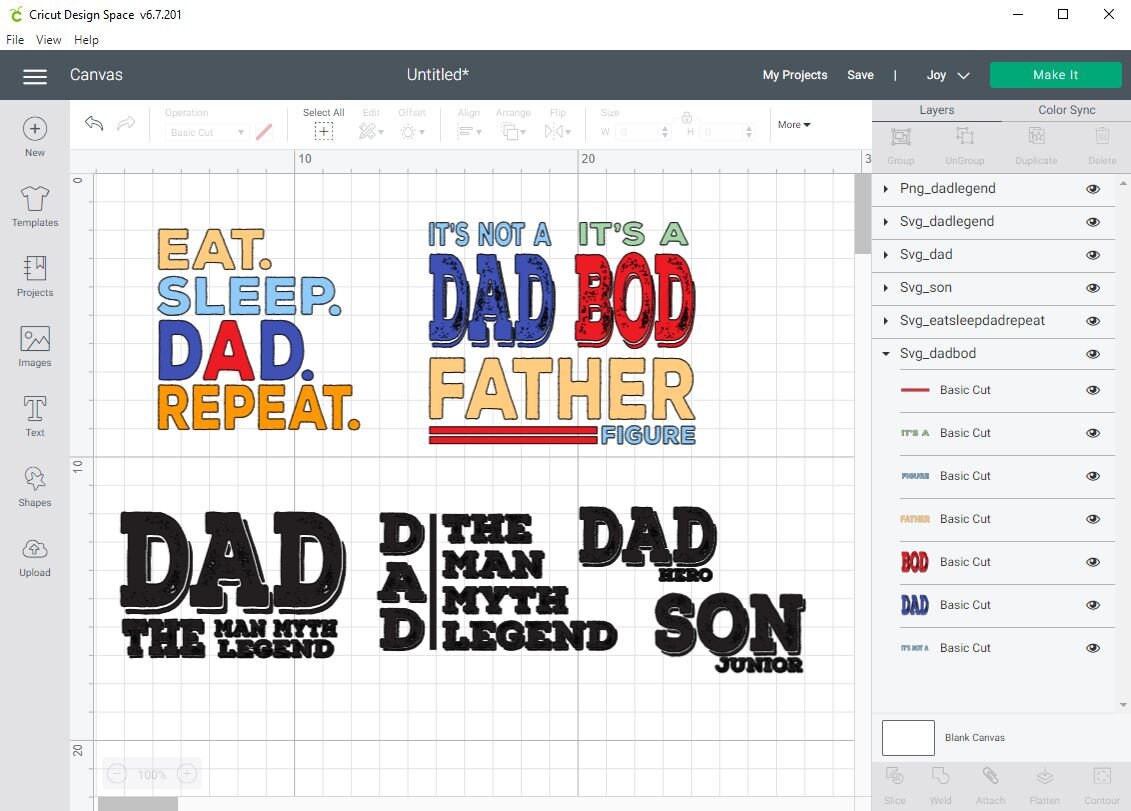
Task: Open the Images panel
Action: click(x=35, y=344)
